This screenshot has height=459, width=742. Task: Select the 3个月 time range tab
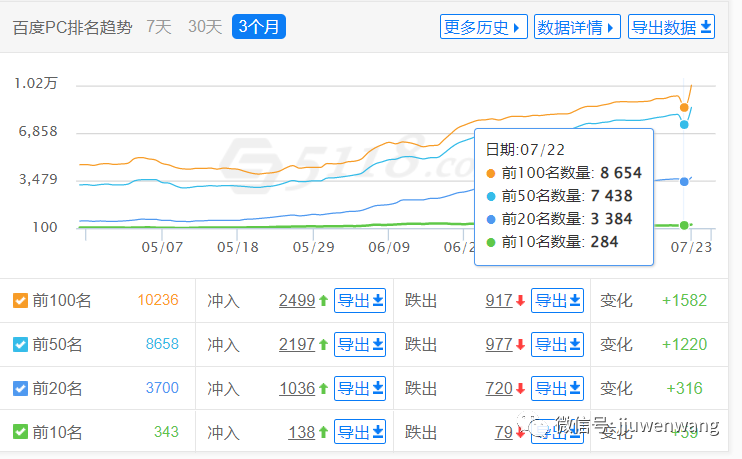click(259, 26)
